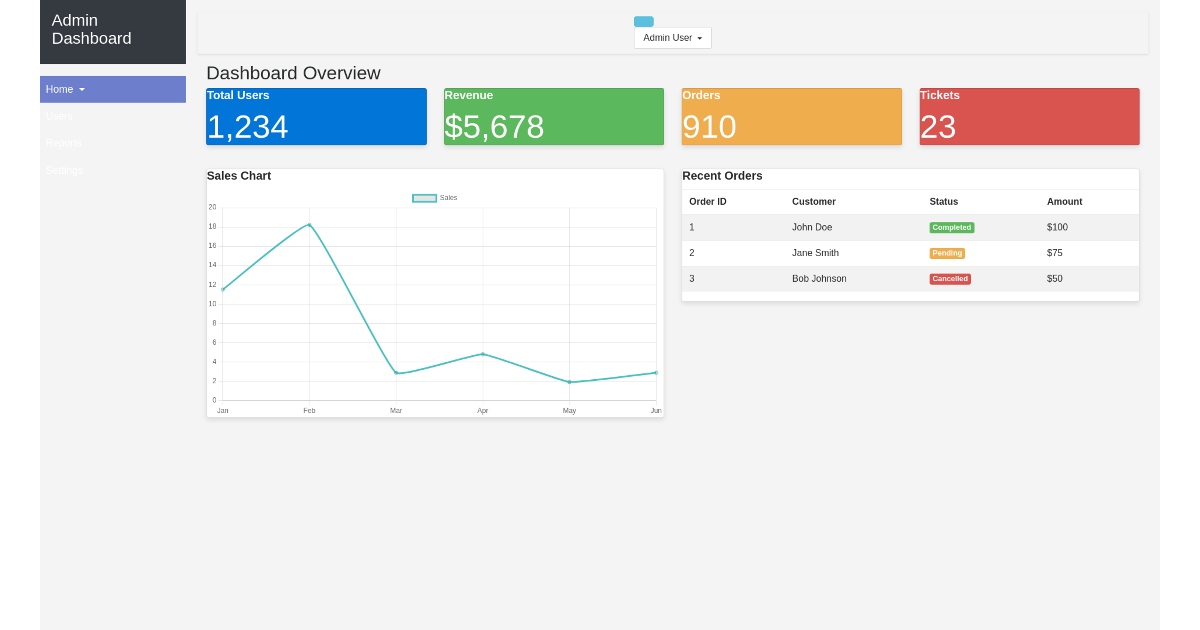
Task: Expand the Home menu in the sidebar
Action: click(59, 89)
